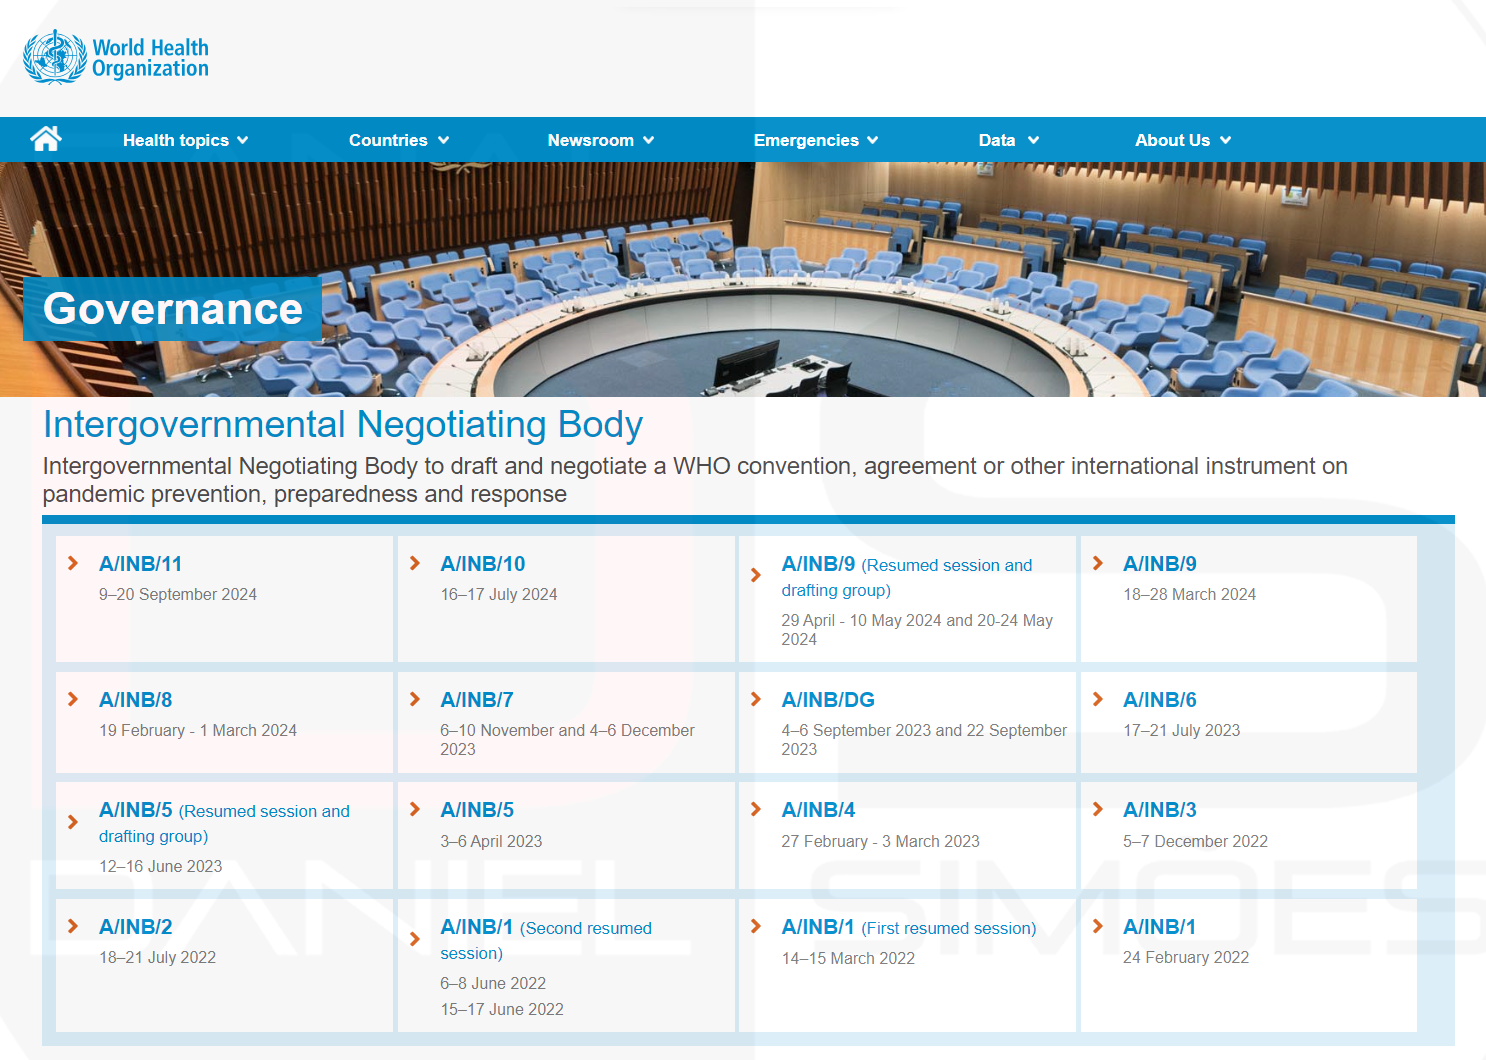Click arrow beside A/INB/1 First resumed session
1486x1060 pixels.
[x=756, y=926]
